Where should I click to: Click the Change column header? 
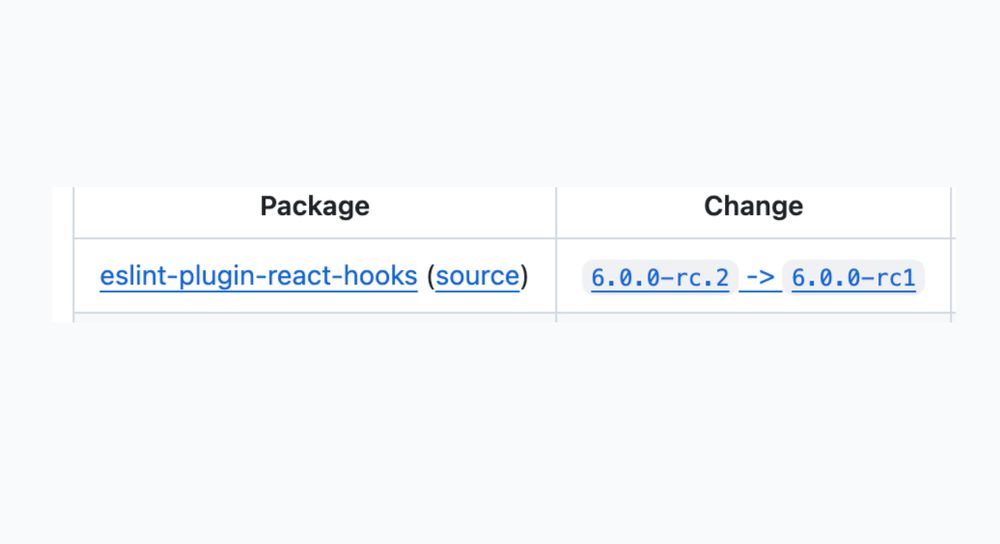click(753, 206)
